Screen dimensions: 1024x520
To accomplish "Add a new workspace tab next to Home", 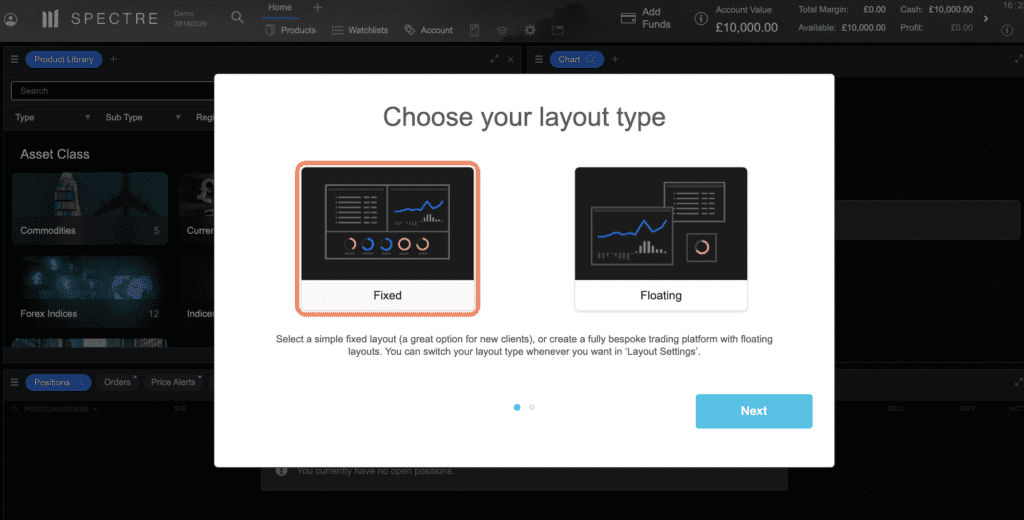I will 317,7.
